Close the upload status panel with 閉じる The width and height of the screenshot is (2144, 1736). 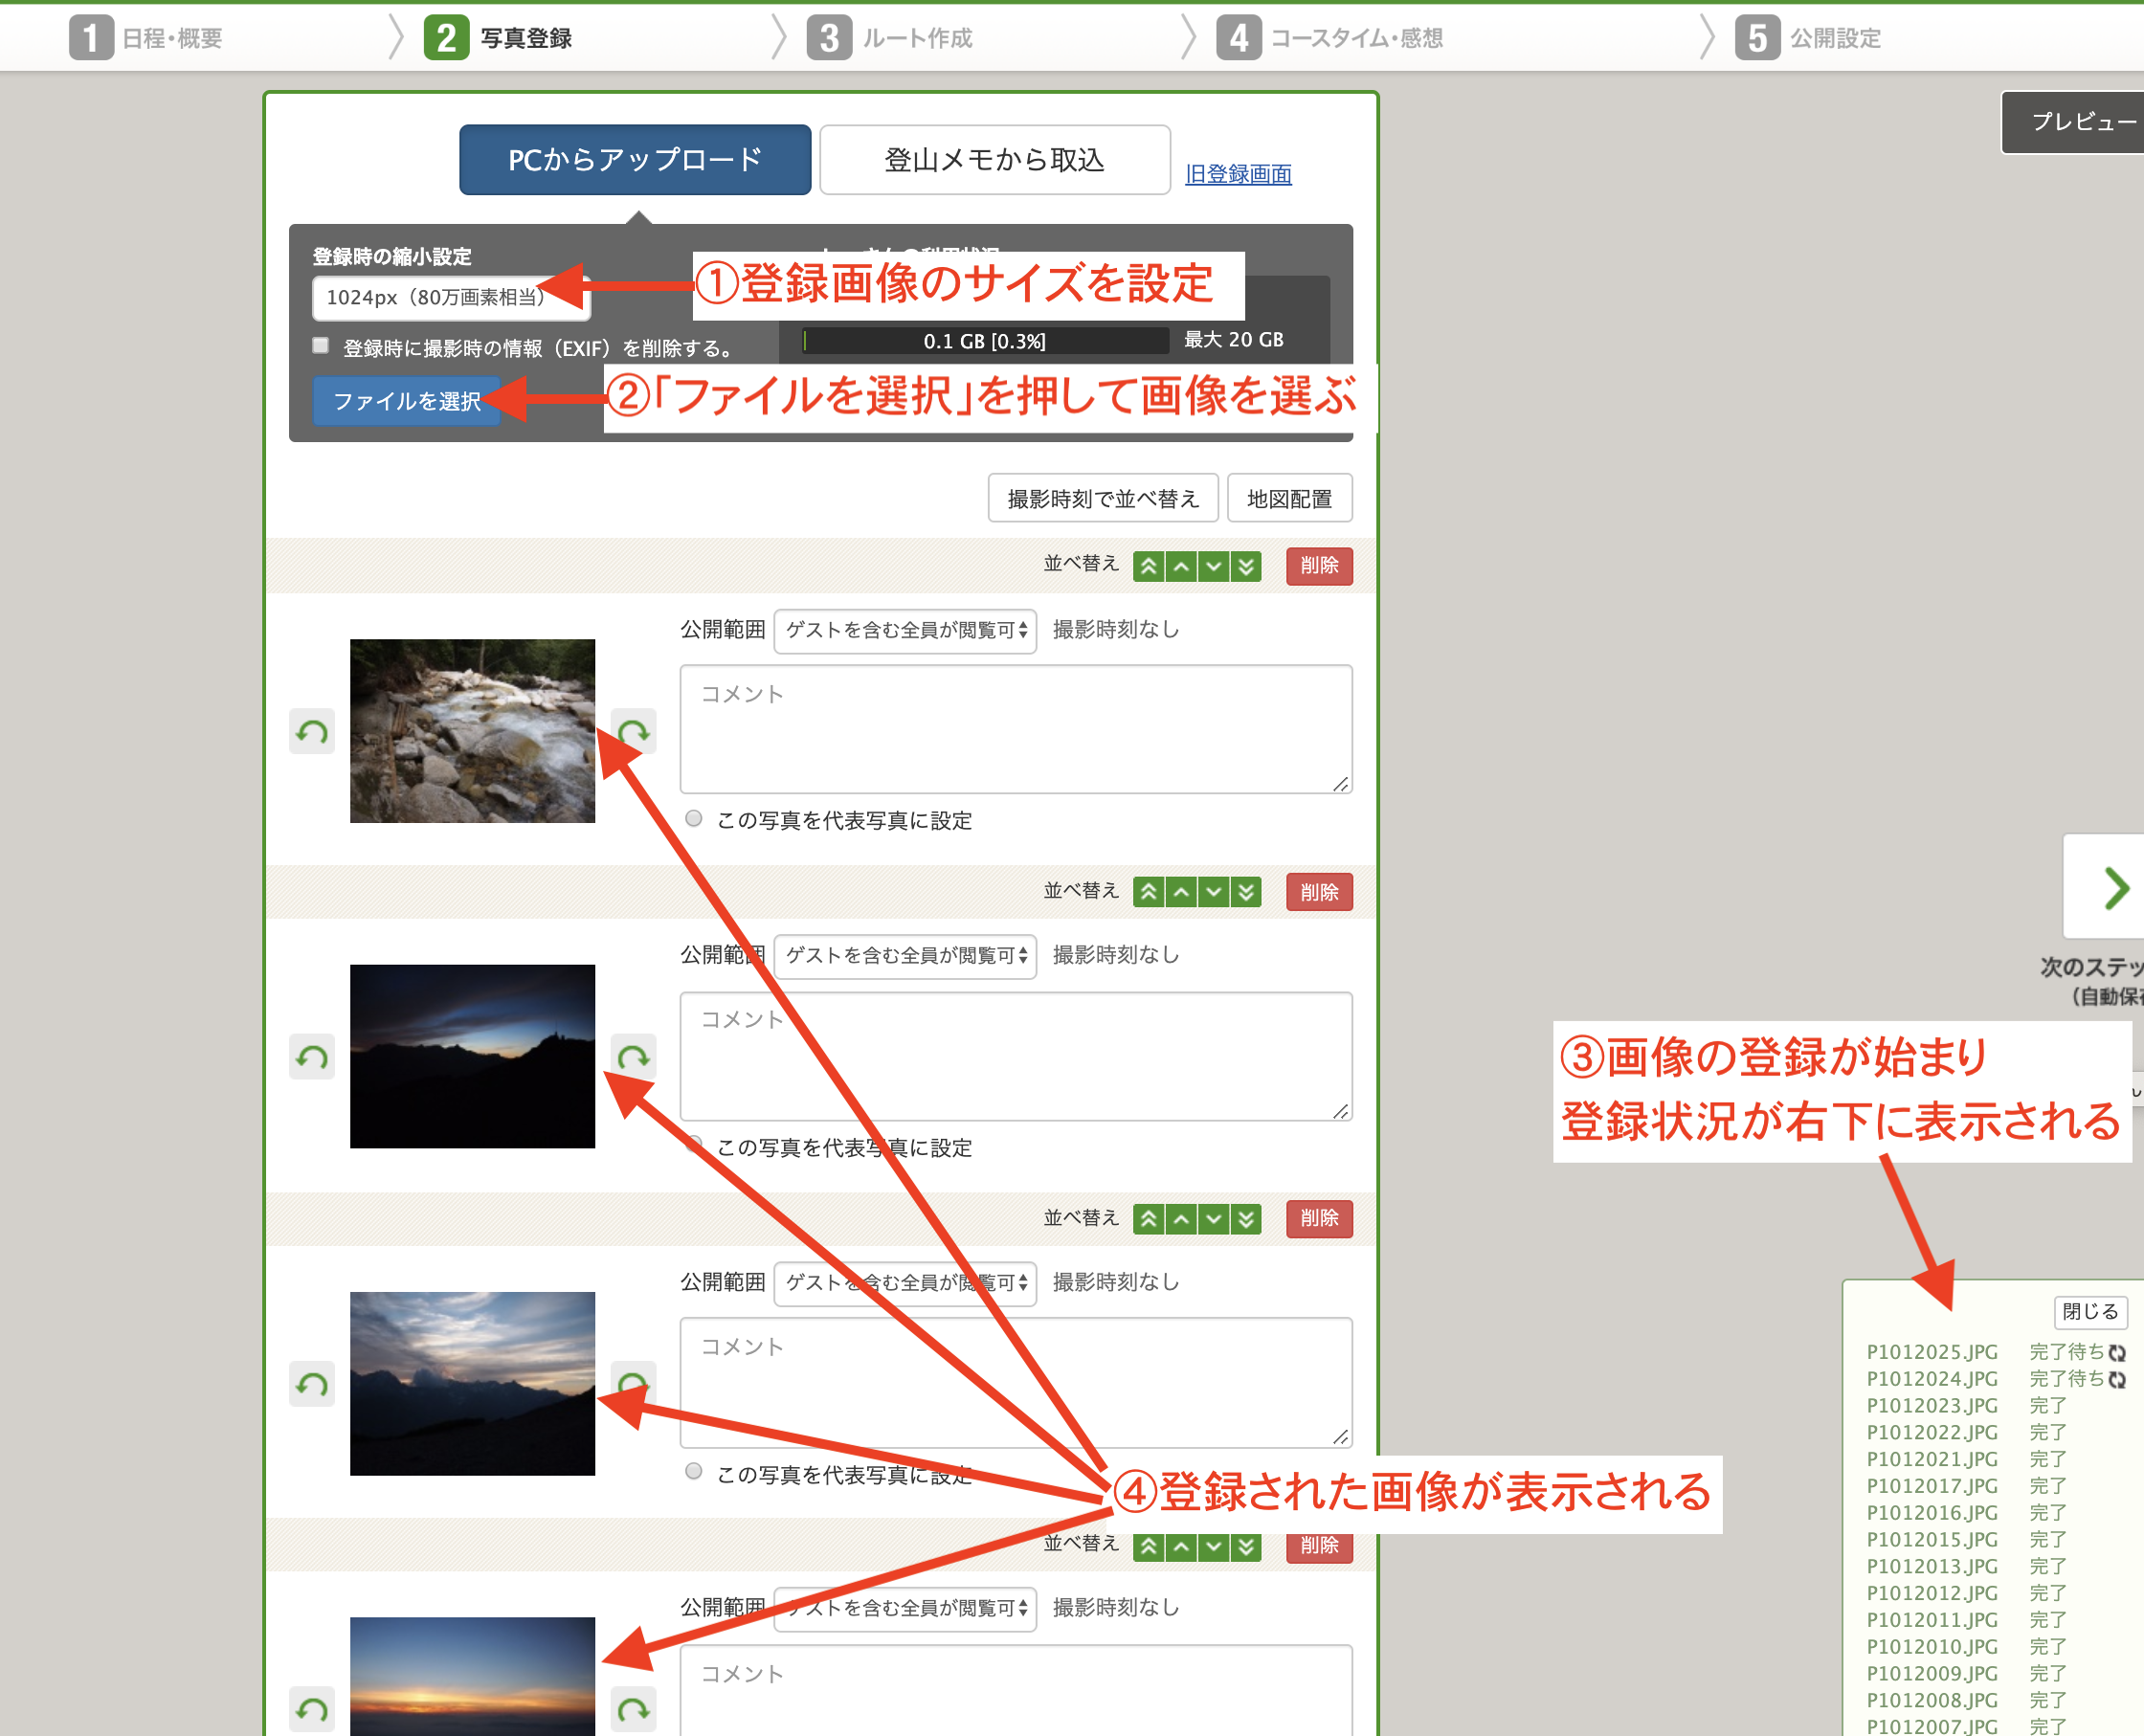click(x=2089, y=1312)
